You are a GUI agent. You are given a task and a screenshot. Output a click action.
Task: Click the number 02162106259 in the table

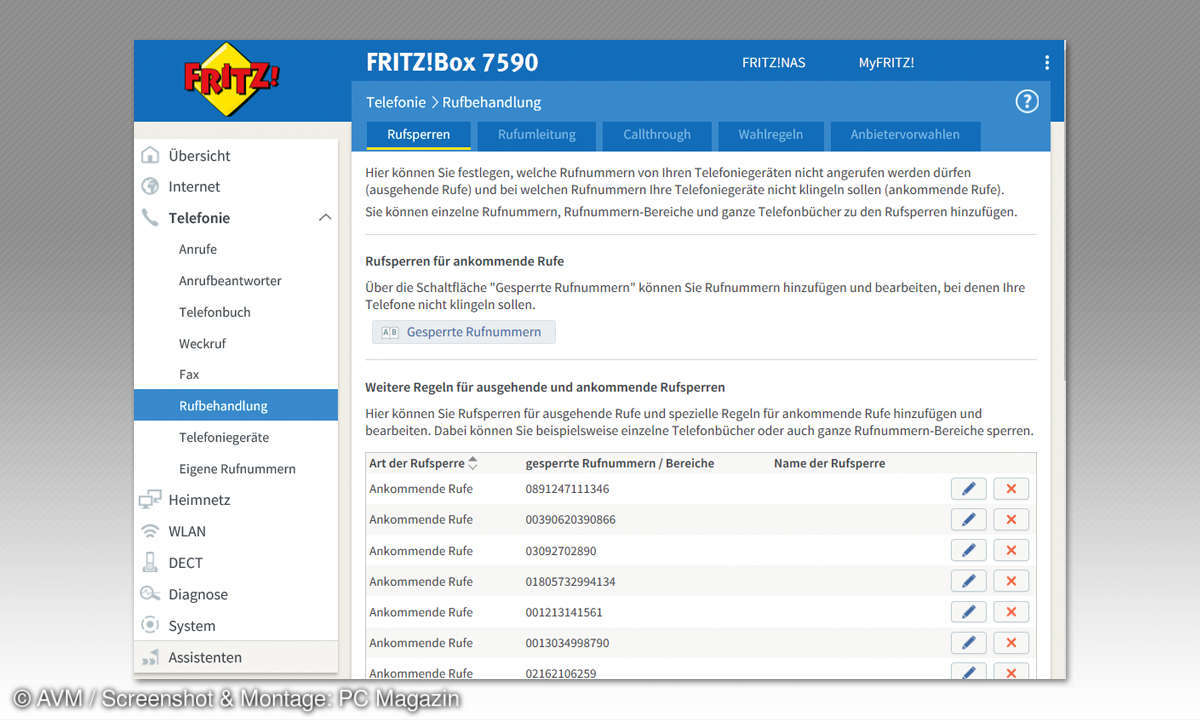pos(561,673)
